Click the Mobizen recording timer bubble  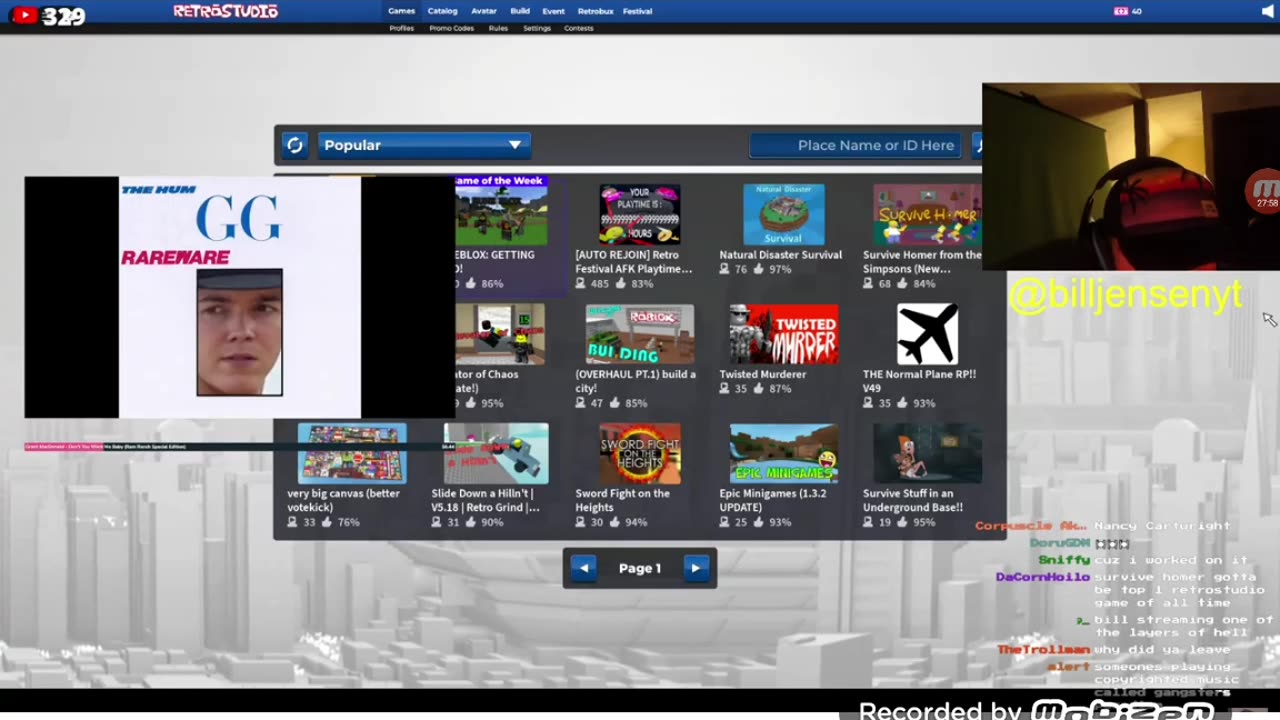(x=1265, y=191)
